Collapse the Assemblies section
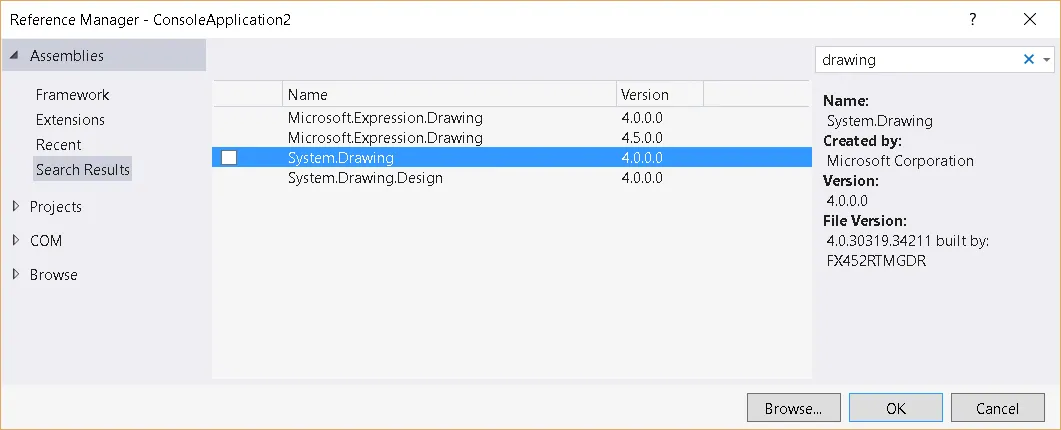The height and width of the screenshot is (430, 1061). [x=14, y=56]
